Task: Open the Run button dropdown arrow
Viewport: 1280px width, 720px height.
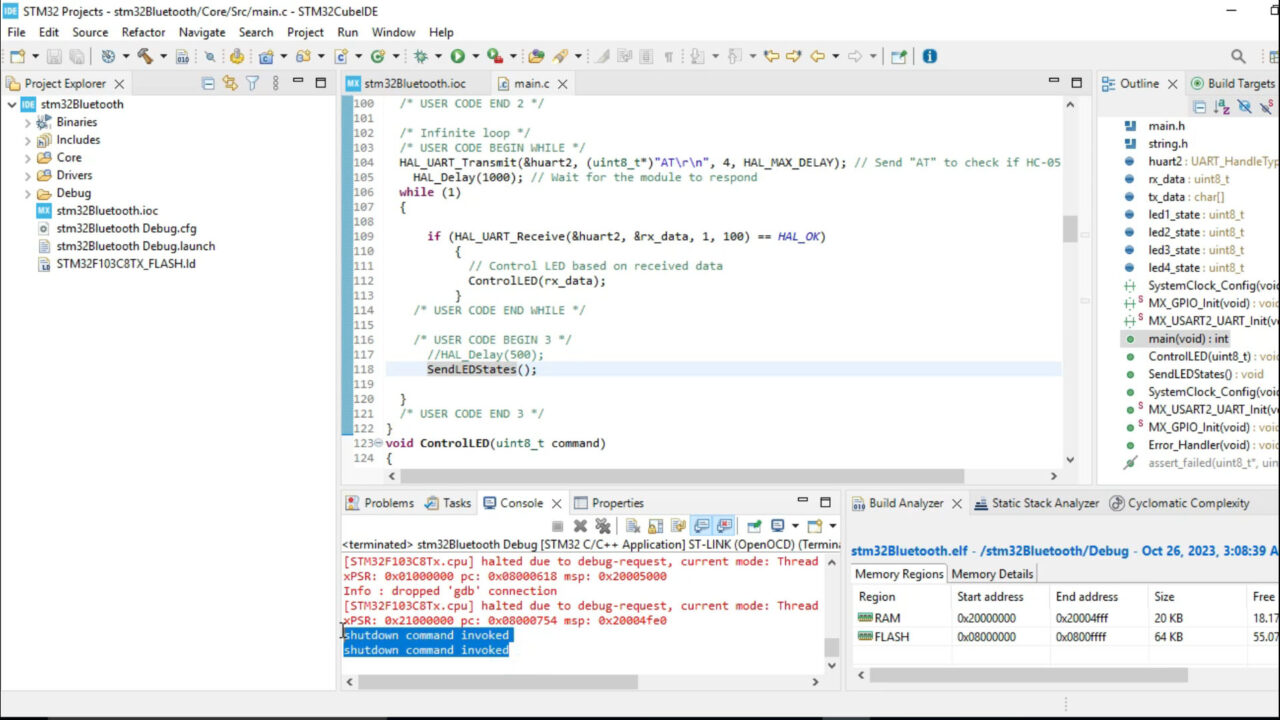Action: (476, 57)
